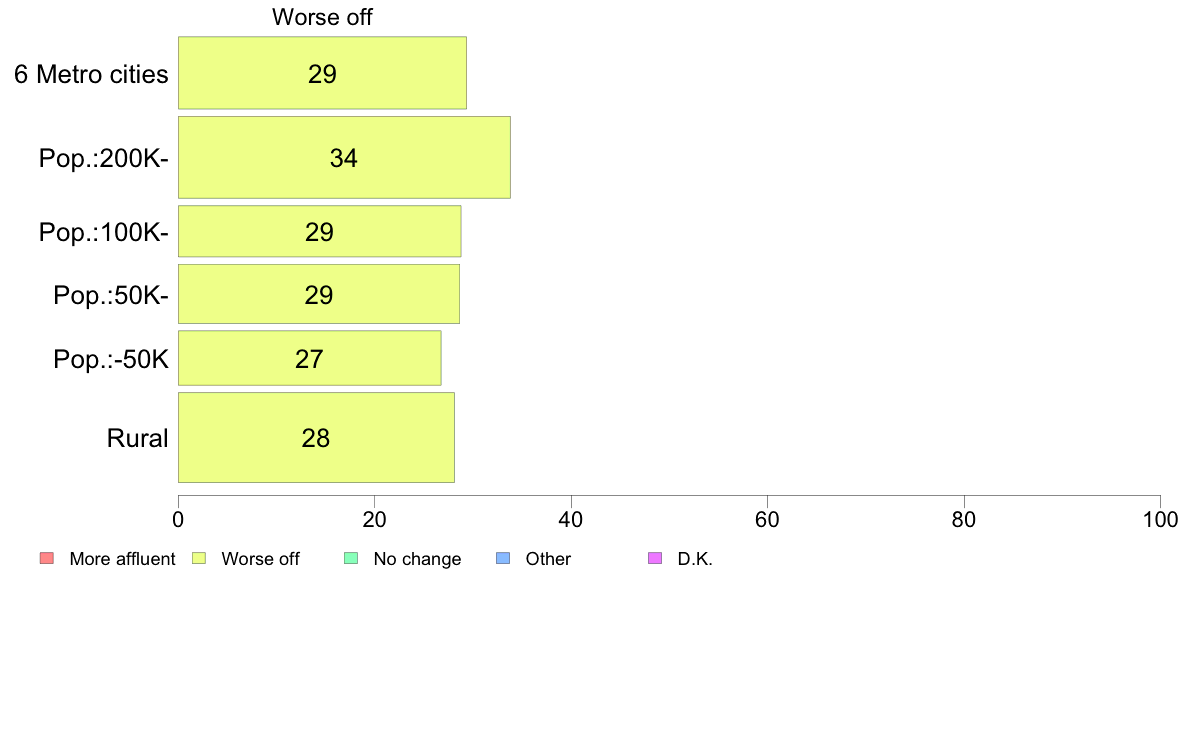1188x736 pixels.
Task: Select the Pop.:200K- bar showing 34
Action: 344,158
